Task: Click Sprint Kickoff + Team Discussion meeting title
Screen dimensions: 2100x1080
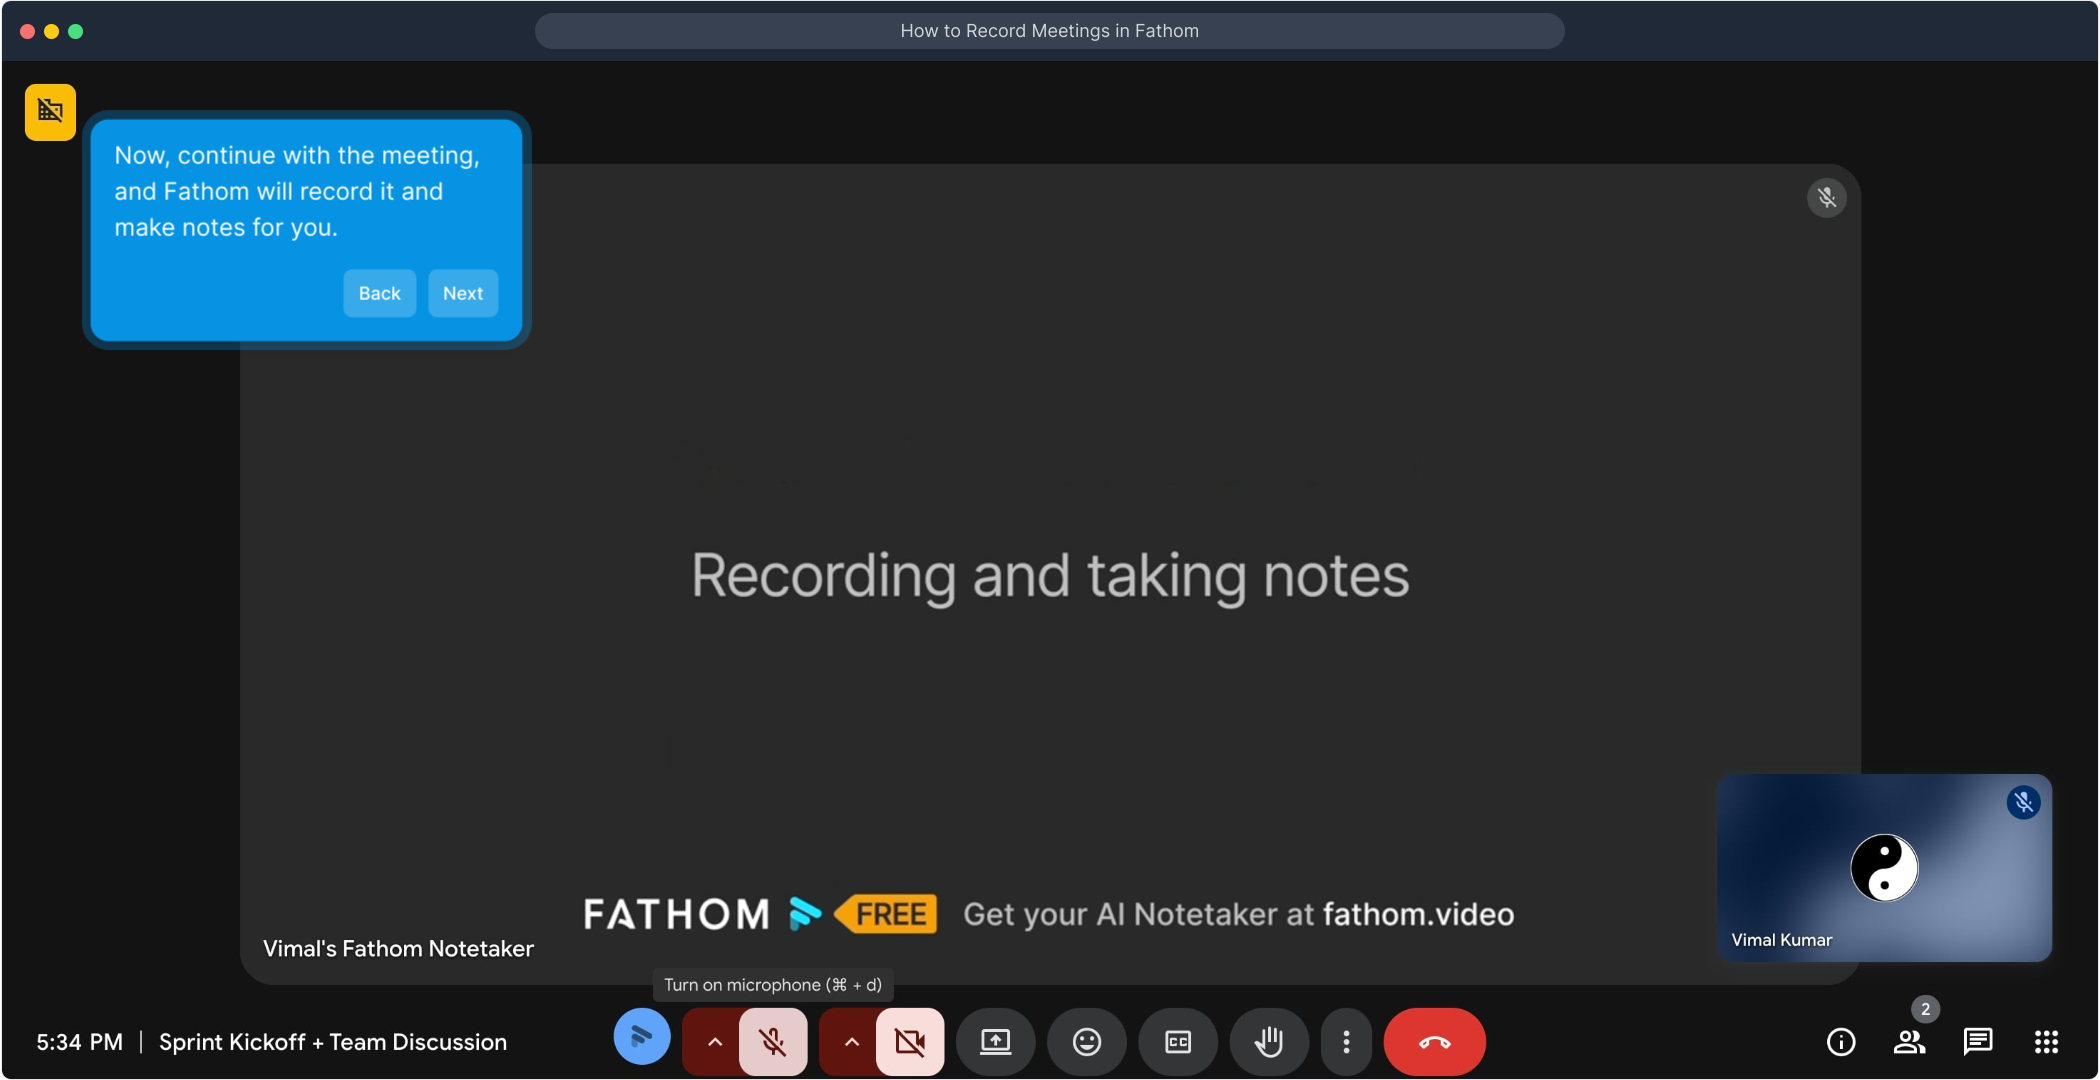Action: coord(333,1042)
